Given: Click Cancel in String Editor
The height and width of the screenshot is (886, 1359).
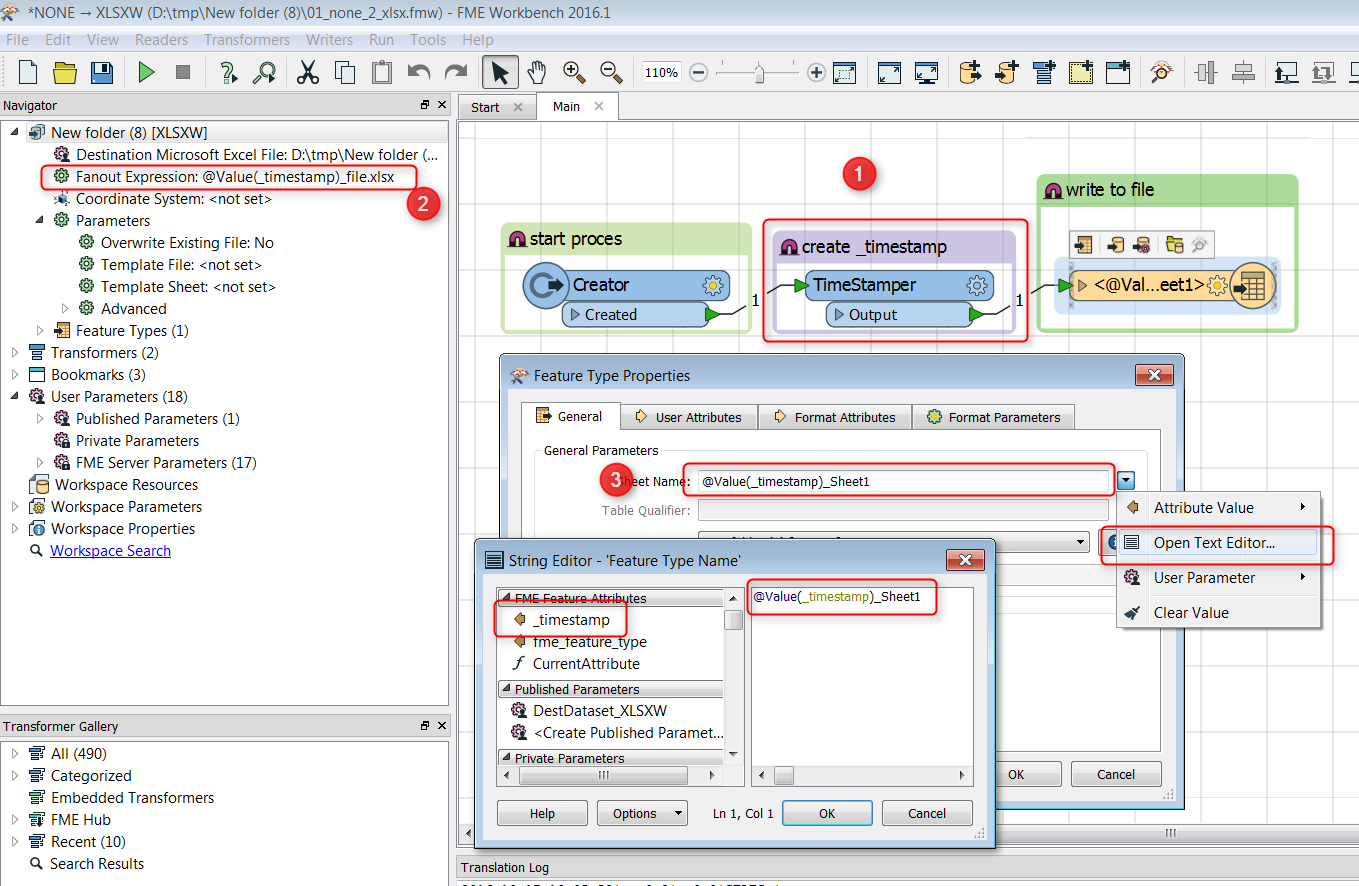Looking at the screenshot, I should pyautogui.click(x=927, y=813).
